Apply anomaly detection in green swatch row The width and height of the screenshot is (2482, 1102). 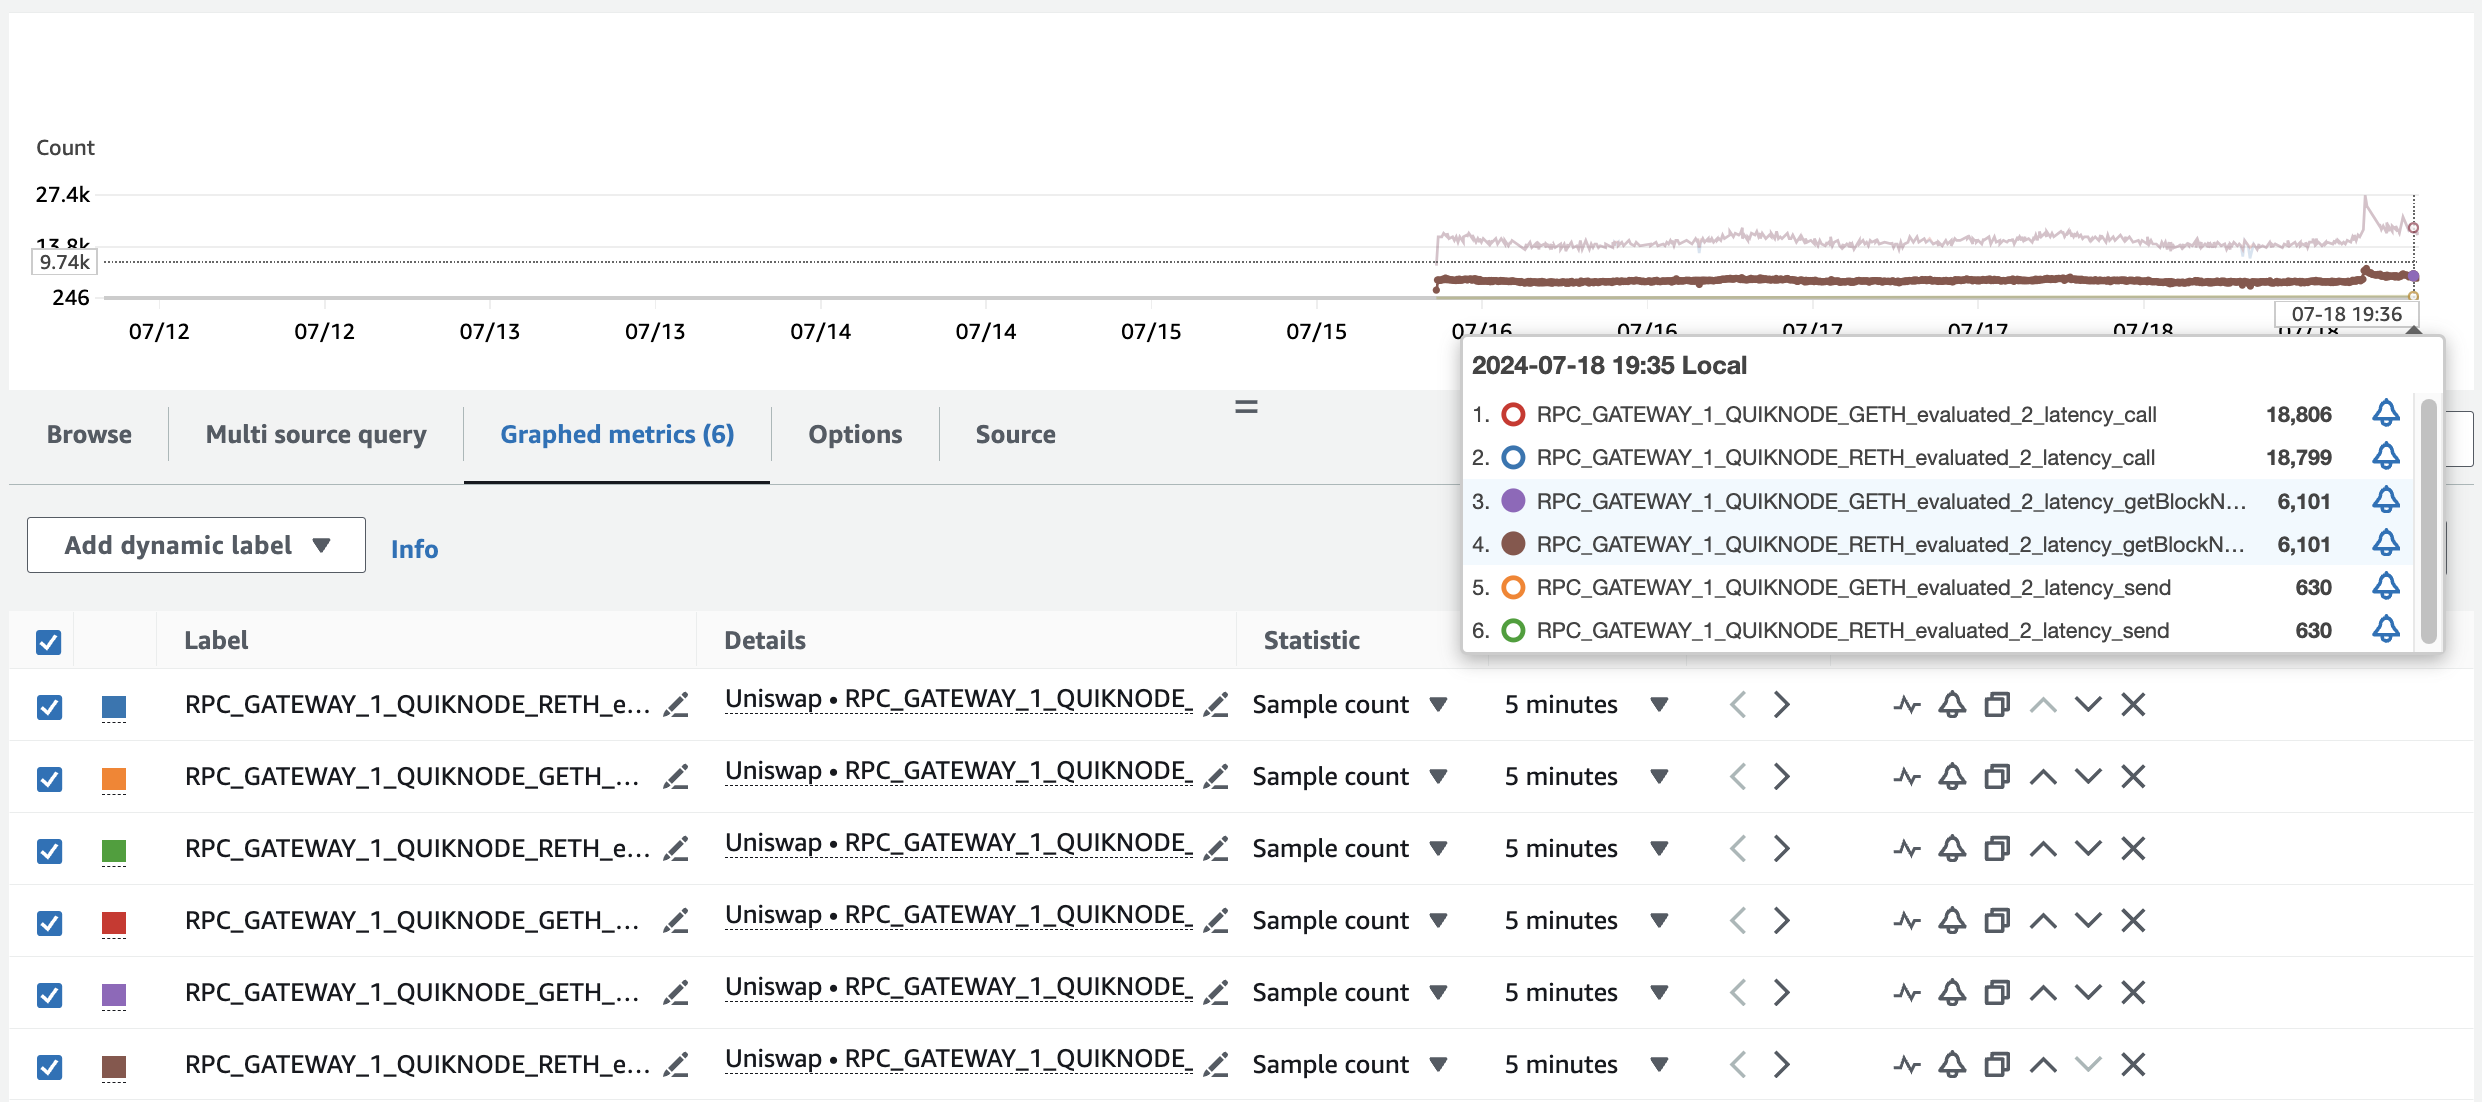coord(1907,849)
